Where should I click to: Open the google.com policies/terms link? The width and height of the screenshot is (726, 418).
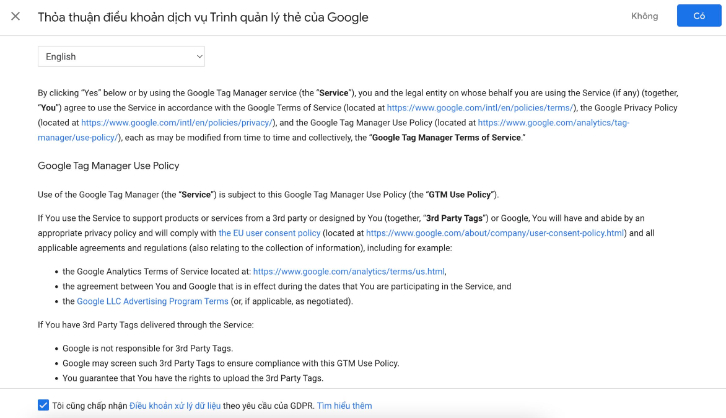tap(480, 108)
